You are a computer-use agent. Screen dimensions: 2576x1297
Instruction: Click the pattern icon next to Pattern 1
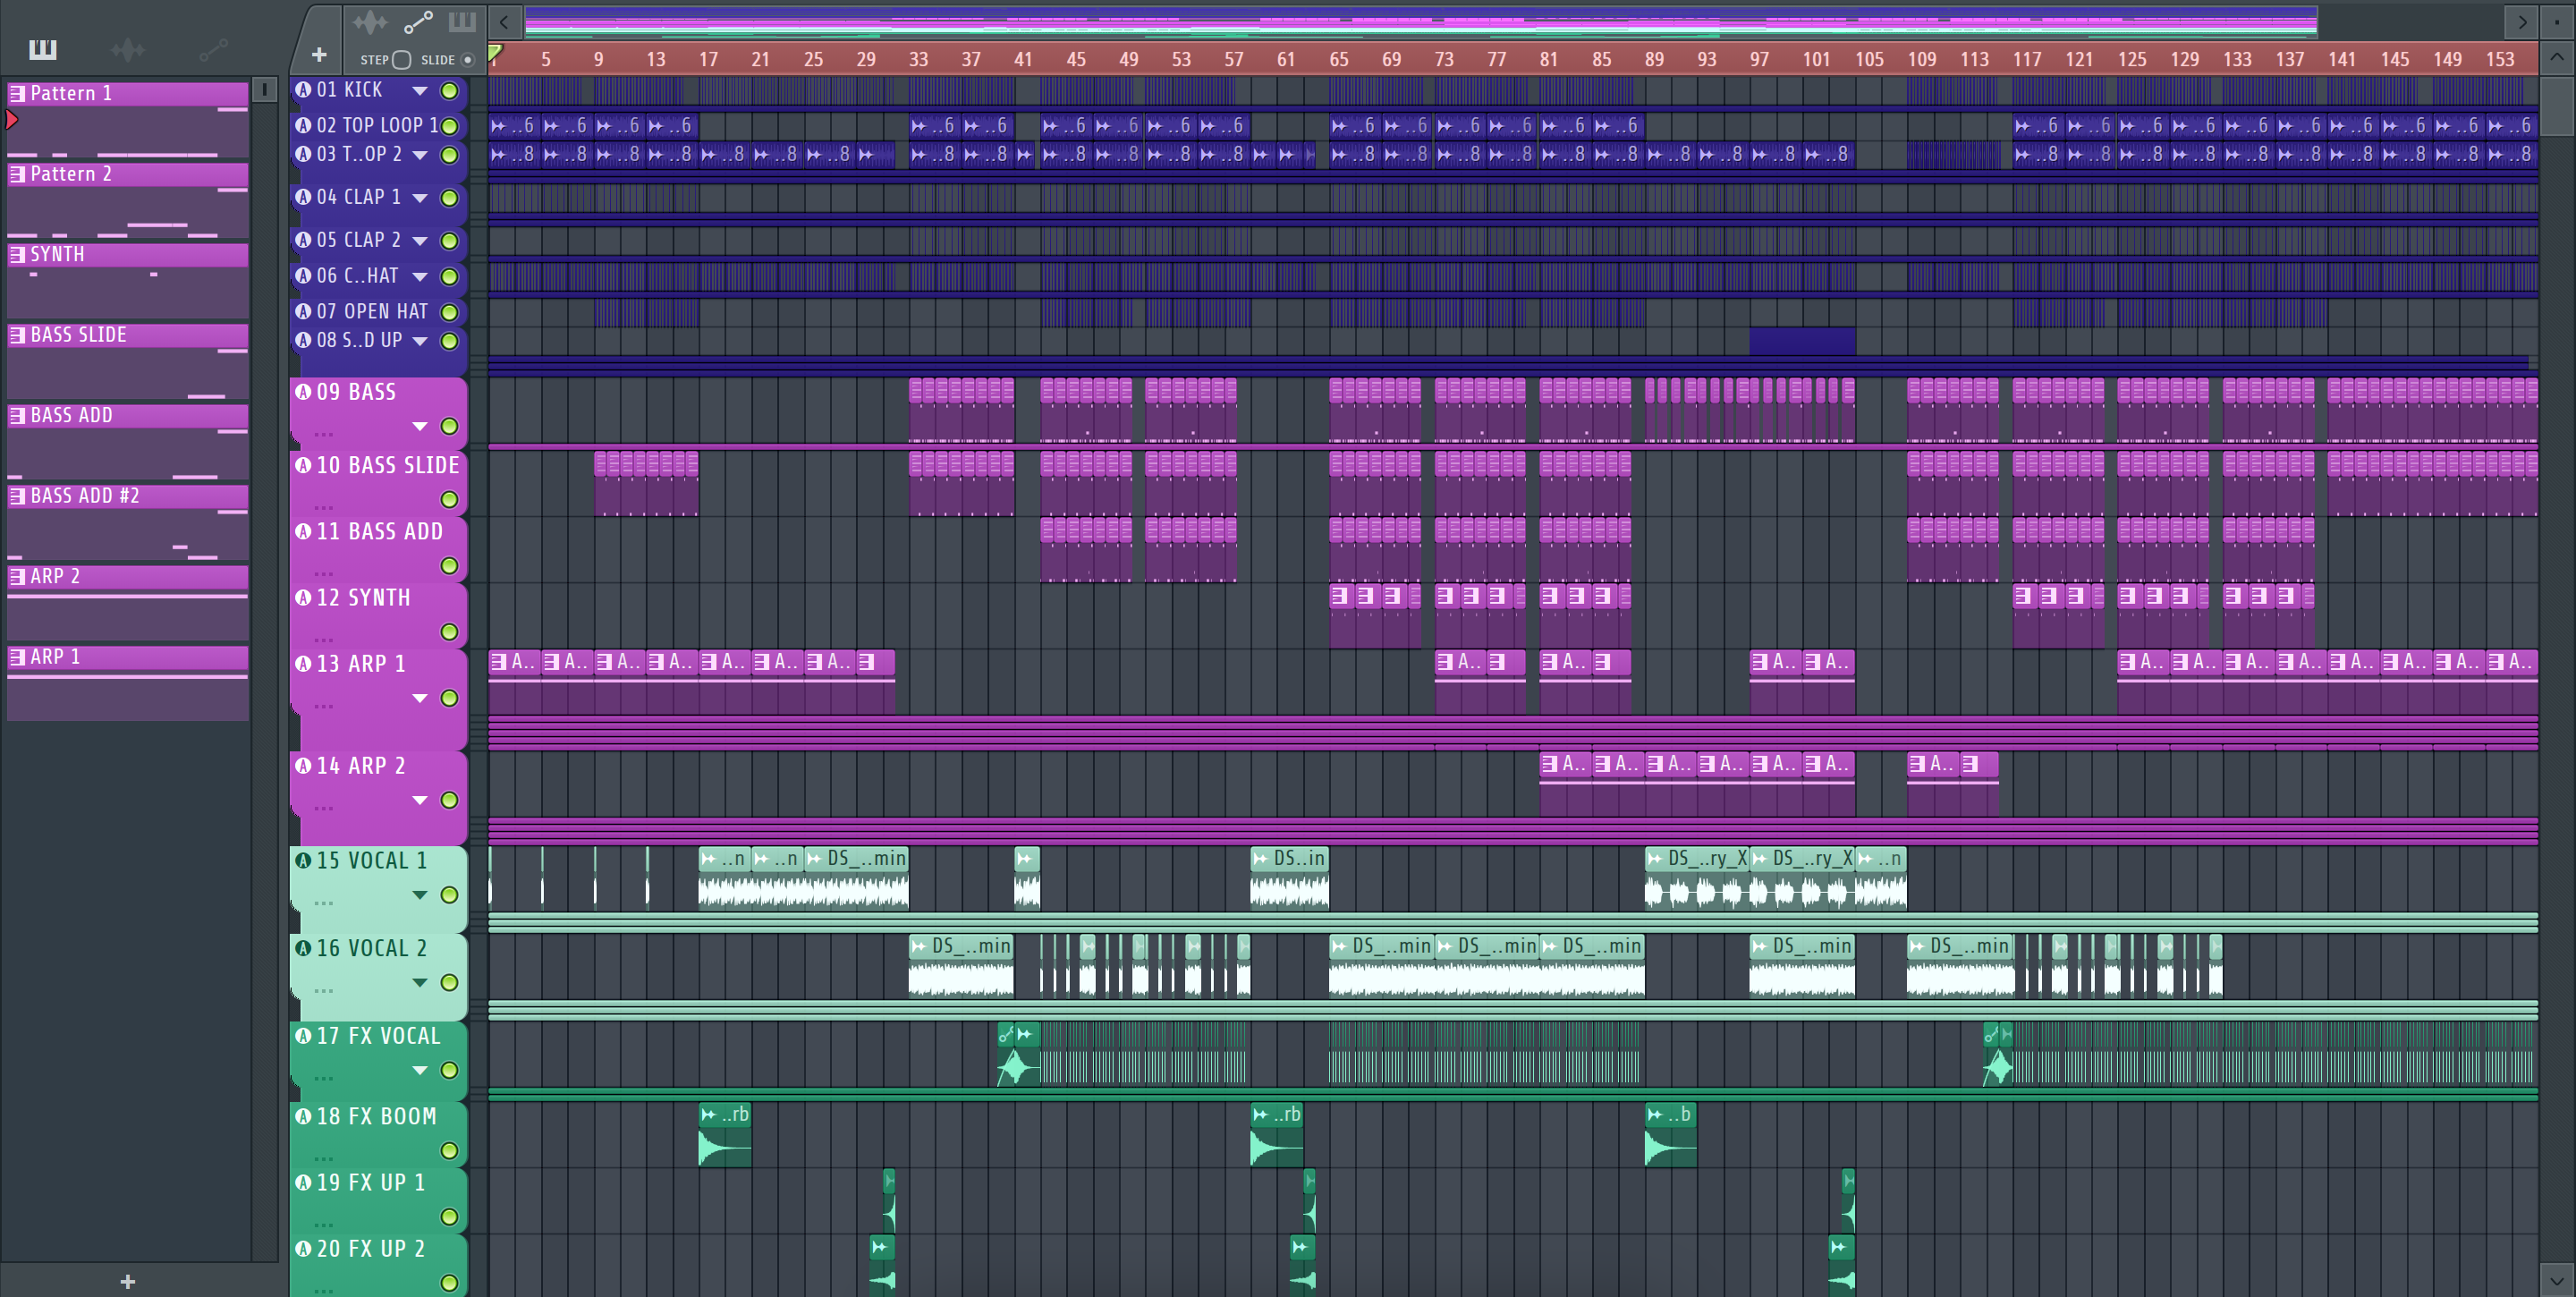click(17, 94)
